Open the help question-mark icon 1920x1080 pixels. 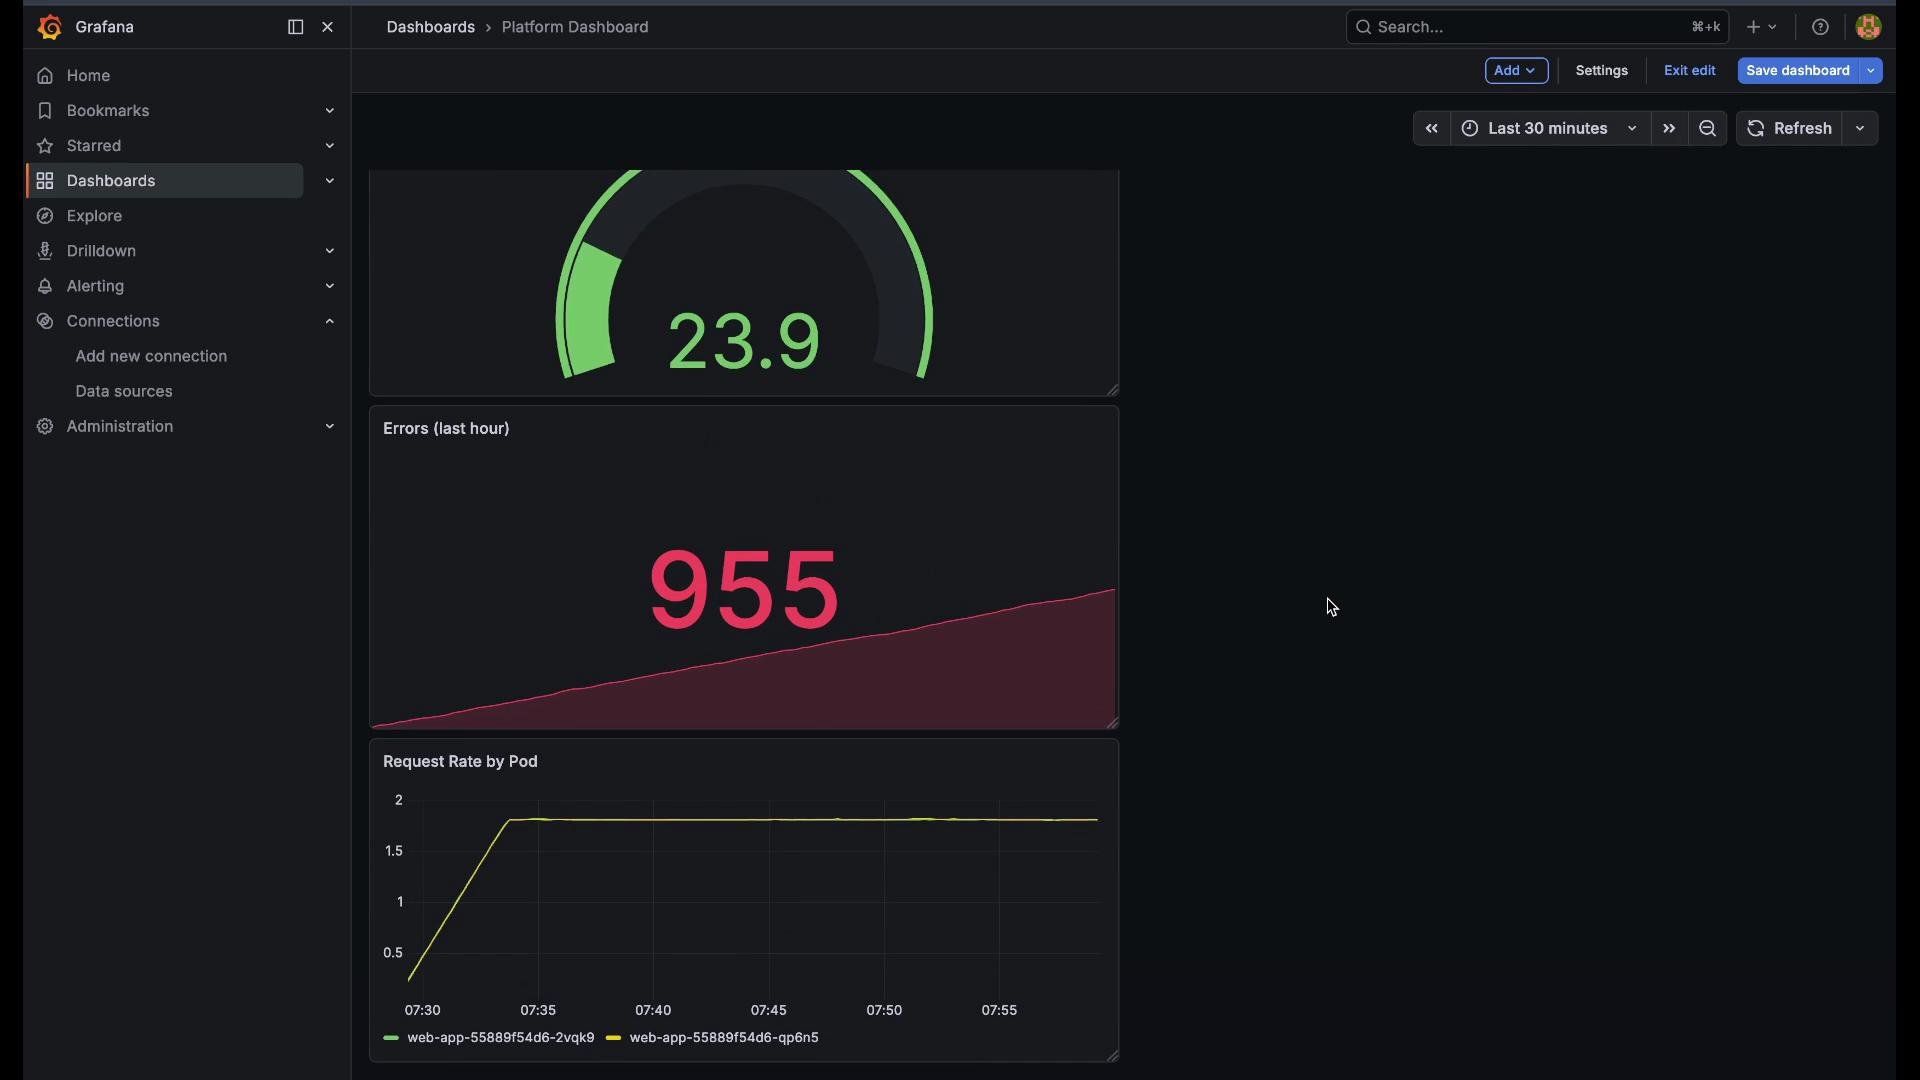[1821, 27]
